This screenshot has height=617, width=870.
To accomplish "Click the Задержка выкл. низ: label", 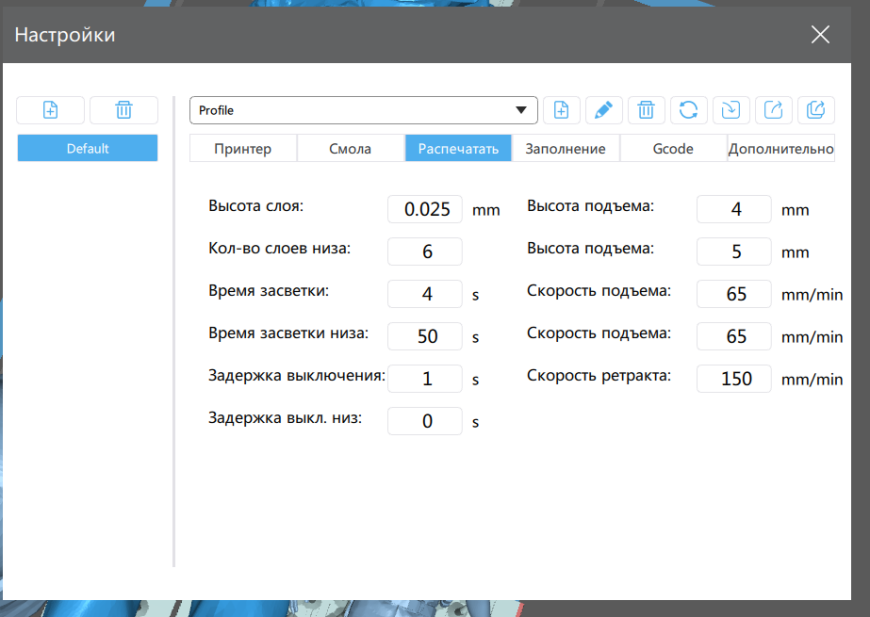I will [x=285, y=418].
